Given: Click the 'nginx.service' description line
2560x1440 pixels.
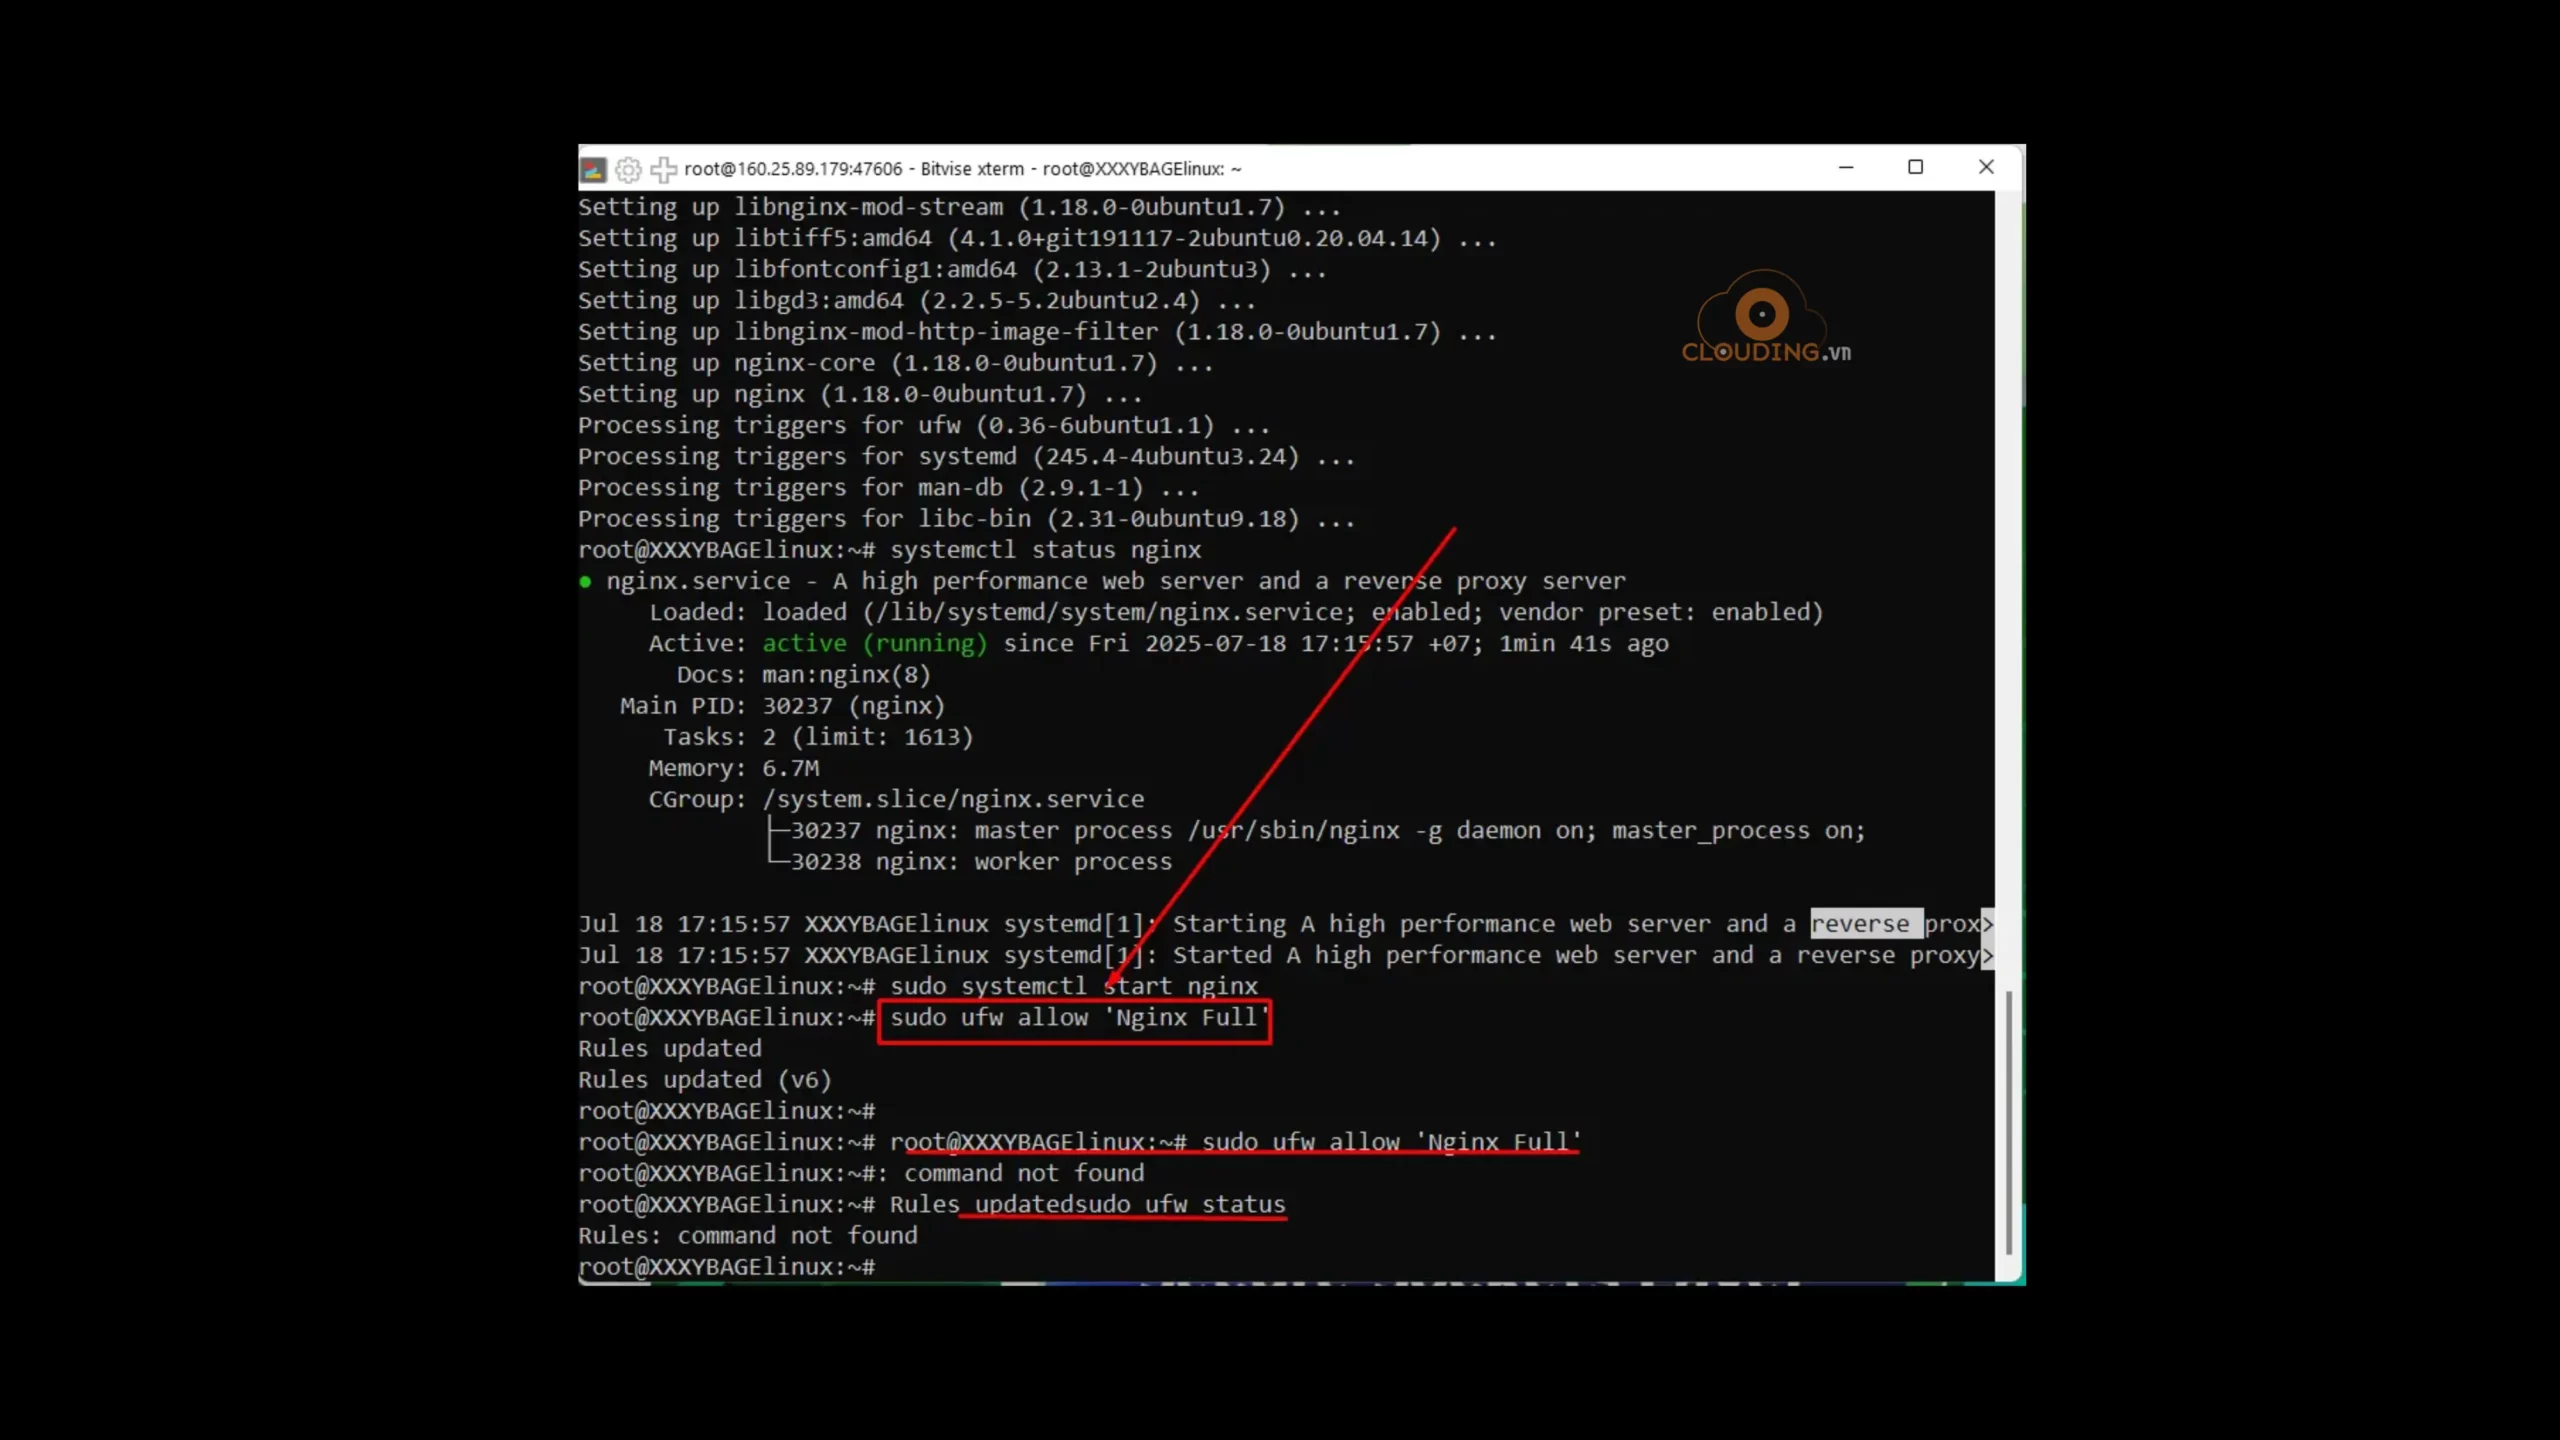Looking at the screenshot, I should point(1102,581).
